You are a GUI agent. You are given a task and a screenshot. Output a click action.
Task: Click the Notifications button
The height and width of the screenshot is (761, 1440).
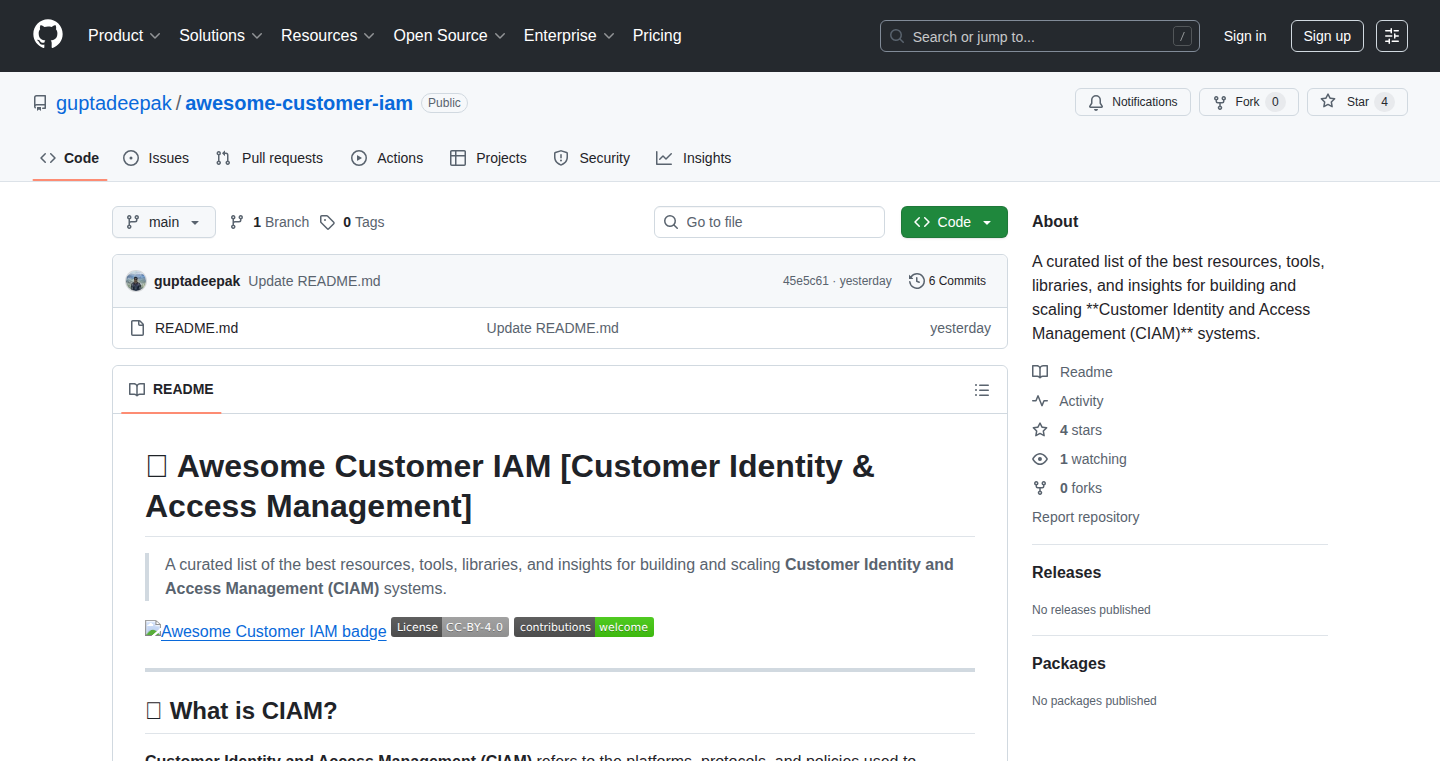(1133, 102)
